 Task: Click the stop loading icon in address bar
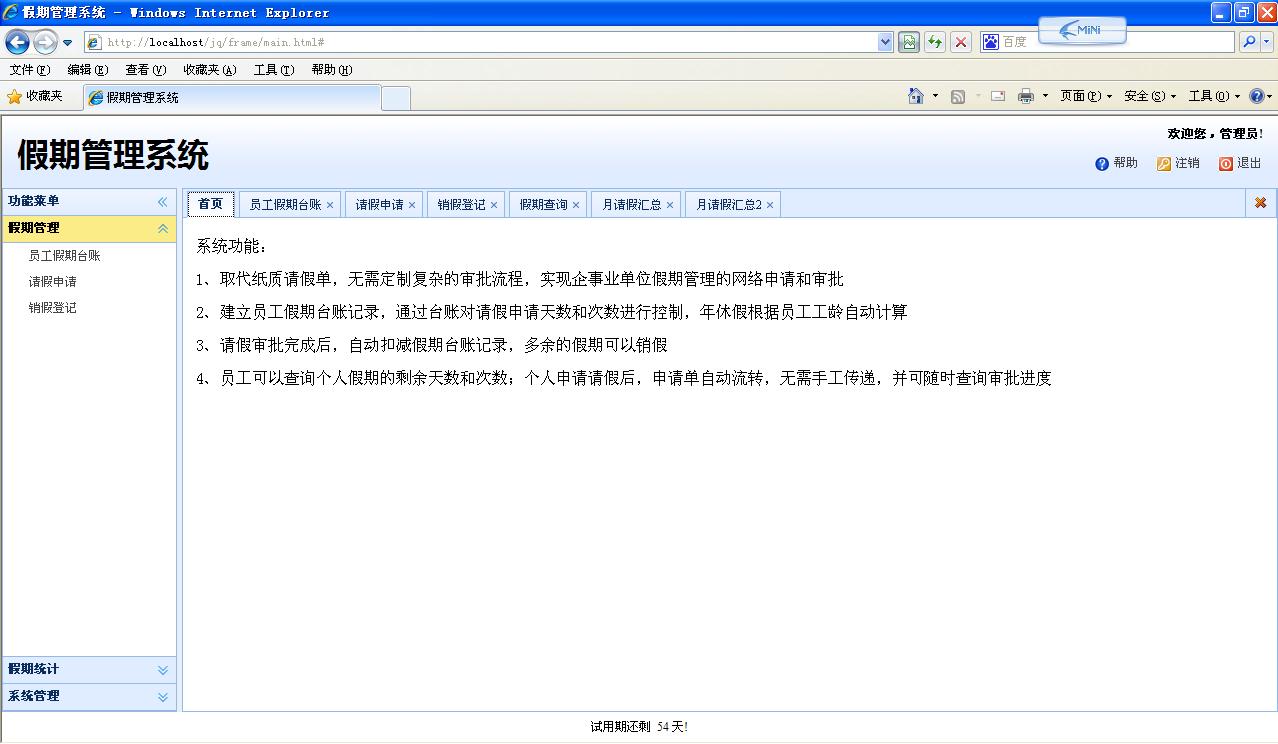click(963, 42)
